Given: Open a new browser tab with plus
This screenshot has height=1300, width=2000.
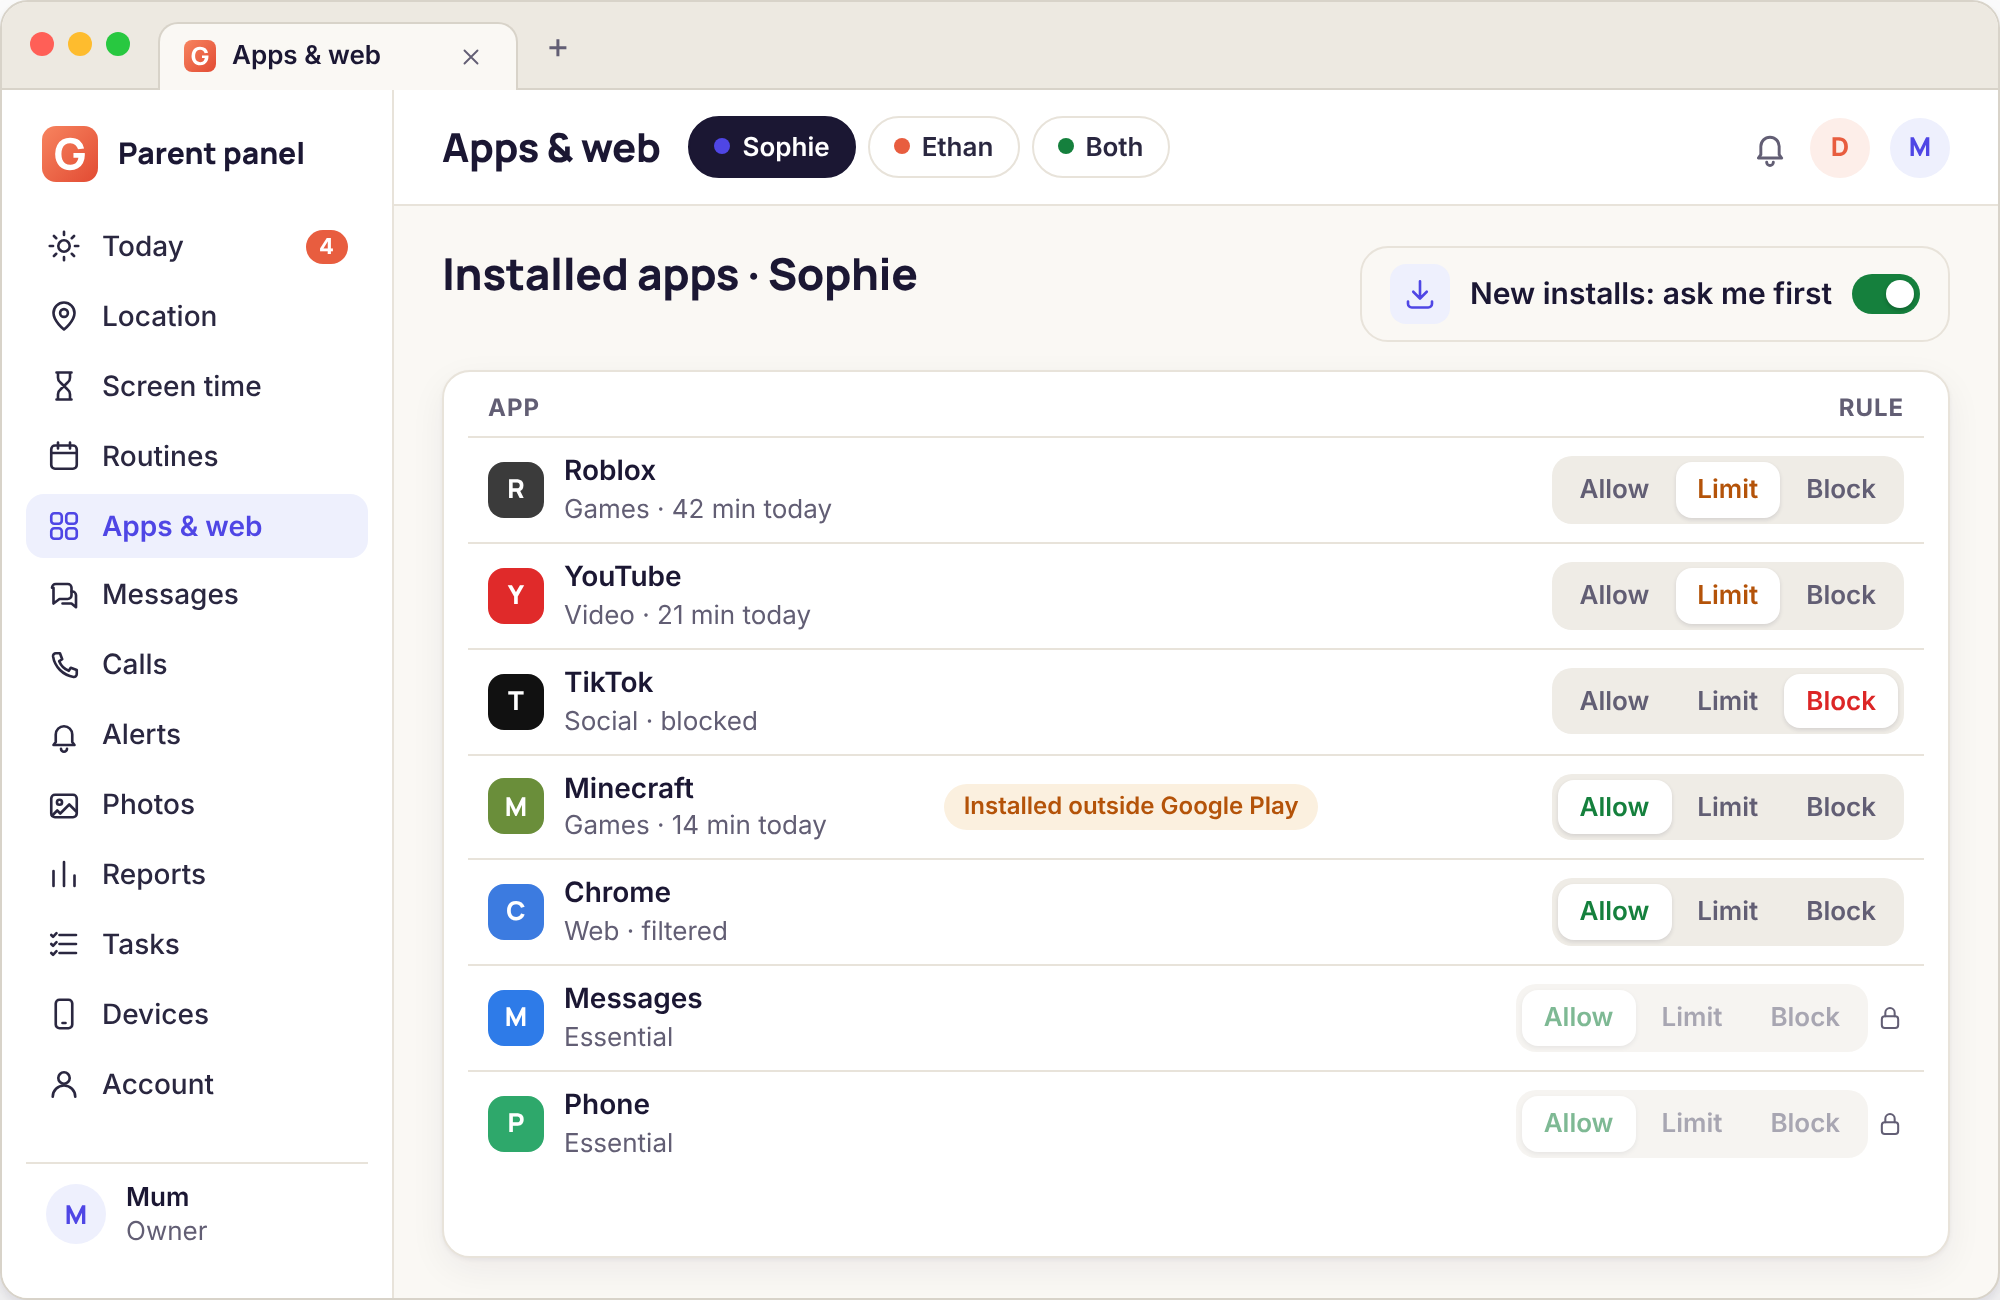Looking at the screenshot, I should pyautogui.click(x=558, y=48).
